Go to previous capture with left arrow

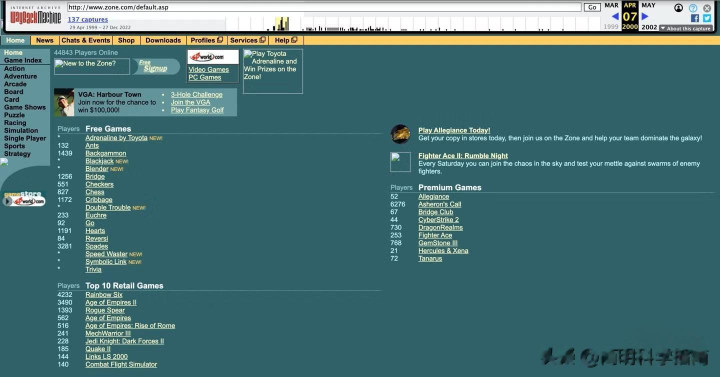[x=615, y=17]
